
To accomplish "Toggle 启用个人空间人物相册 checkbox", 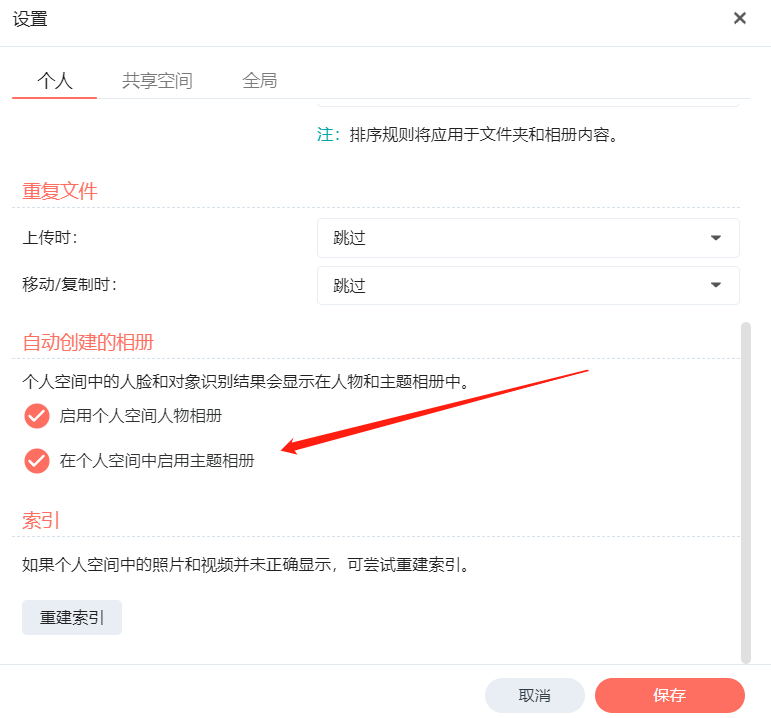I will pos(36,416).
